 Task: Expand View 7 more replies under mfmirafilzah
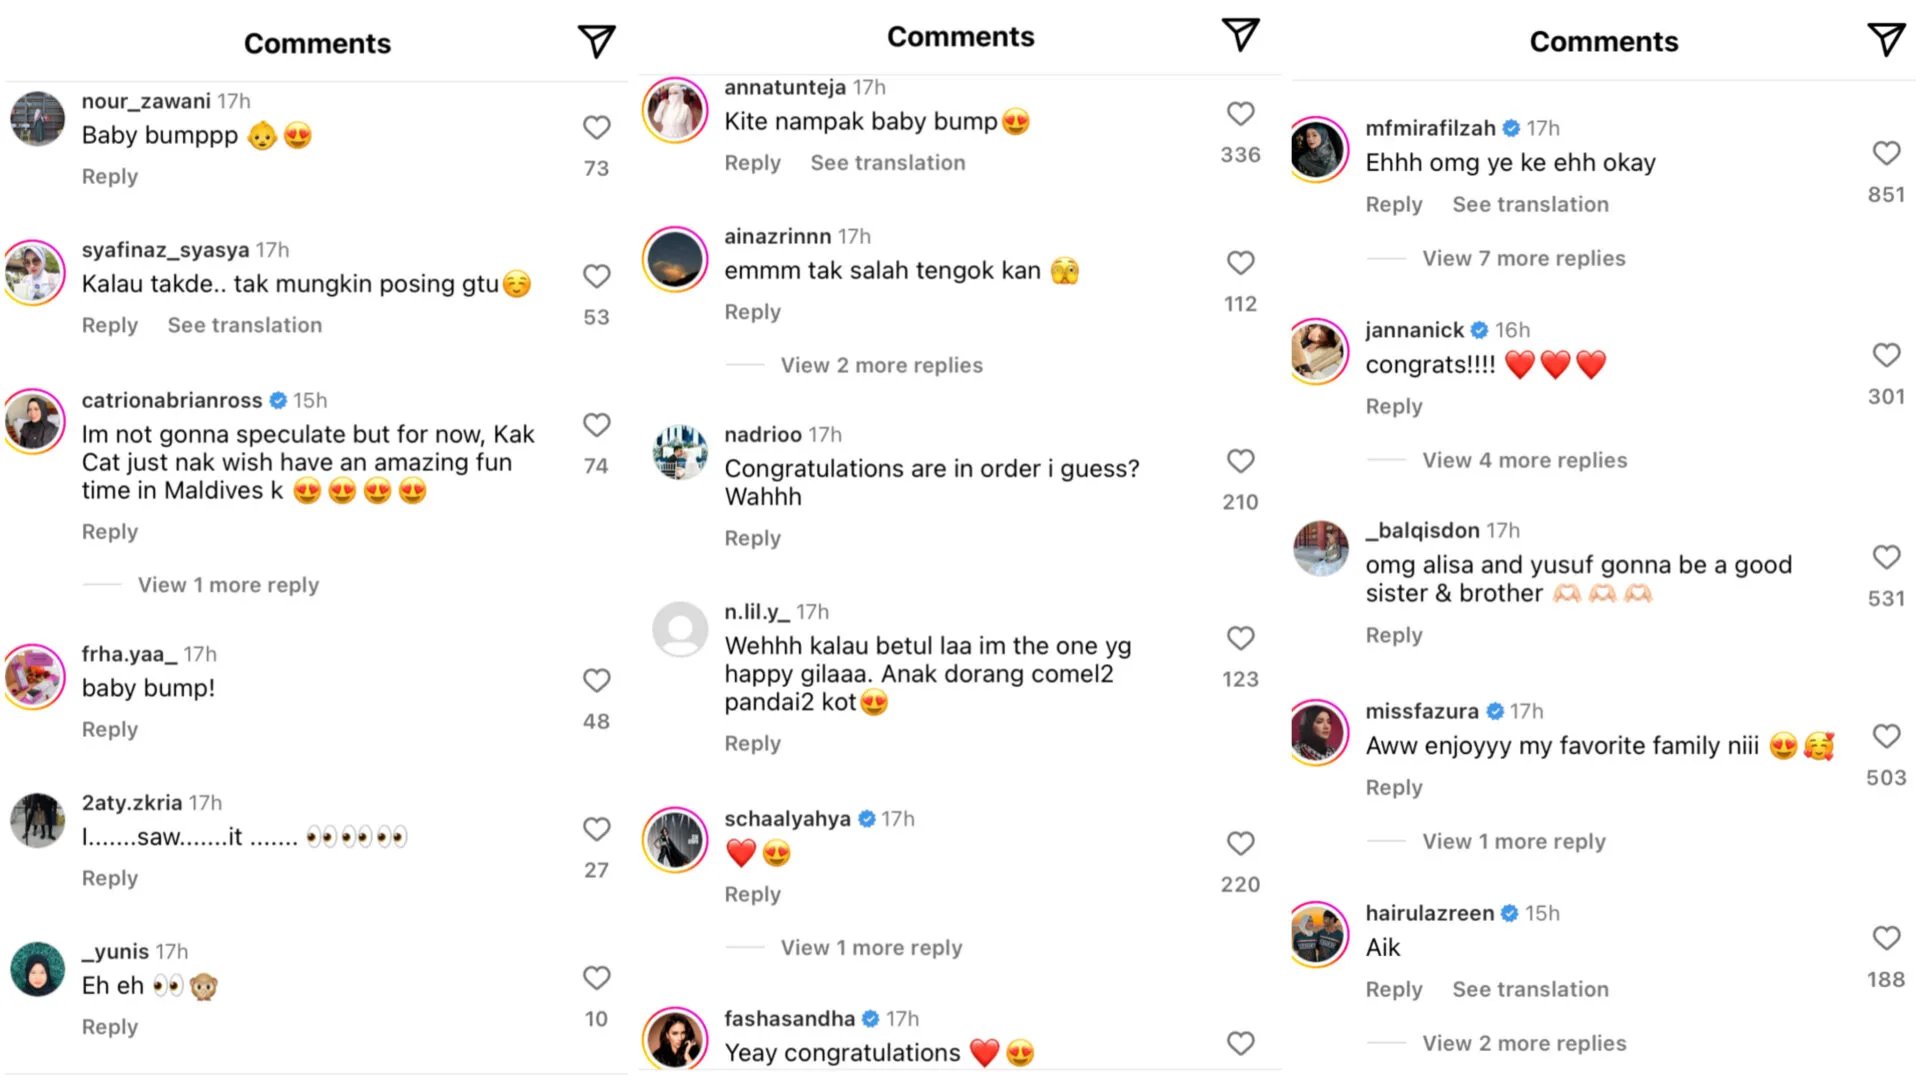[1523, 259]
